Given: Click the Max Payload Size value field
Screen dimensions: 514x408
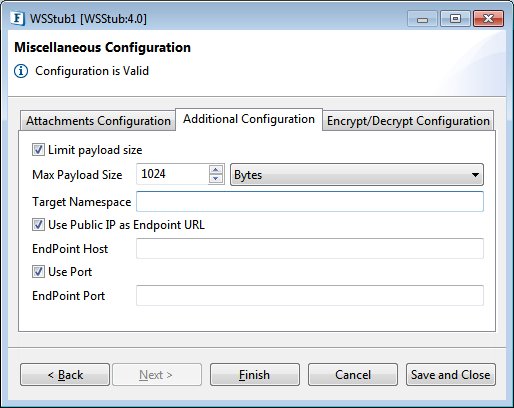Looking at the screenshot, I should coord(173,174).
